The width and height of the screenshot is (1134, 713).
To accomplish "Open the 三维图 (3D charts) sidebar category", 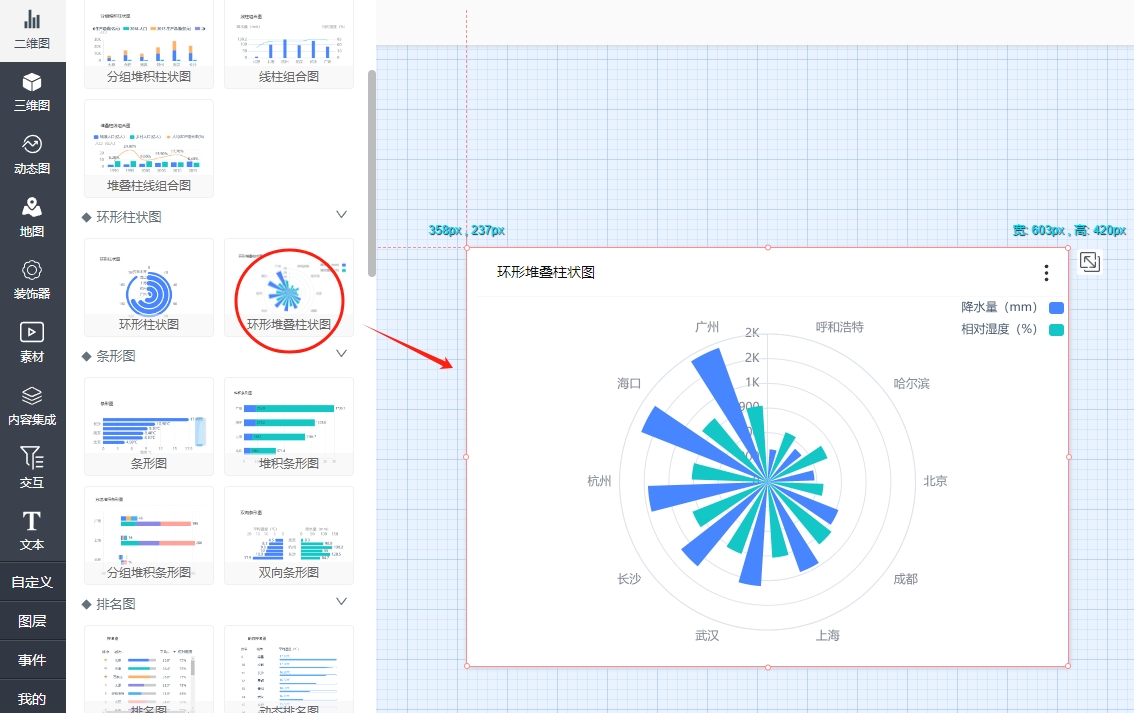I will [32, 91].
